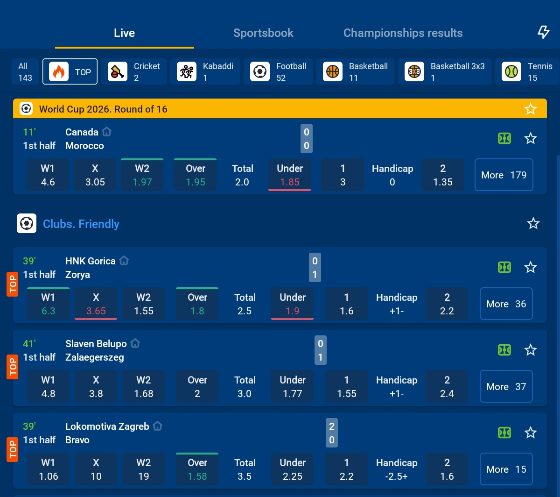Click TOP badge on Slaven Belupo match
The image size is (560, 497).
pos(12,367)
